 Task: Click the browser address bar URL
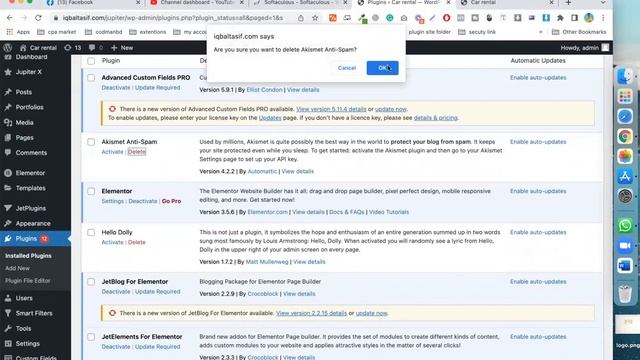coord(173,18)
